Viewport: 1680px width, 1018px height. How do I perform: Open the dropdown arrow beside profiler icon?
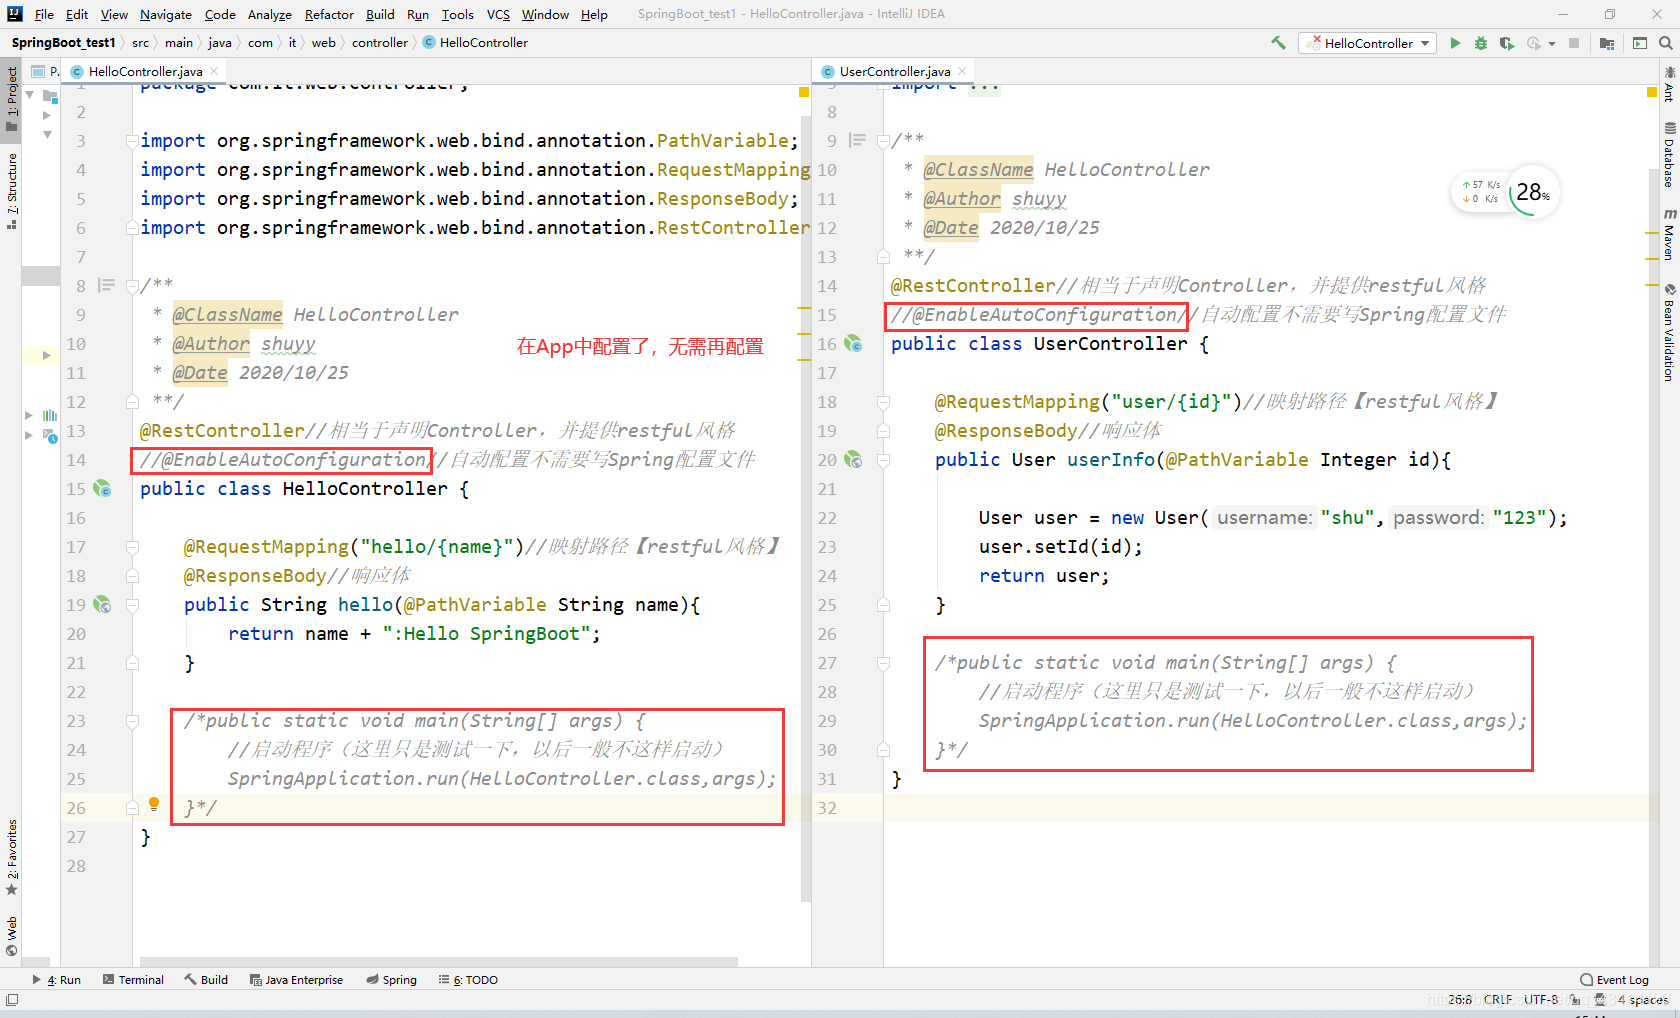click(x=1552, y=43)
